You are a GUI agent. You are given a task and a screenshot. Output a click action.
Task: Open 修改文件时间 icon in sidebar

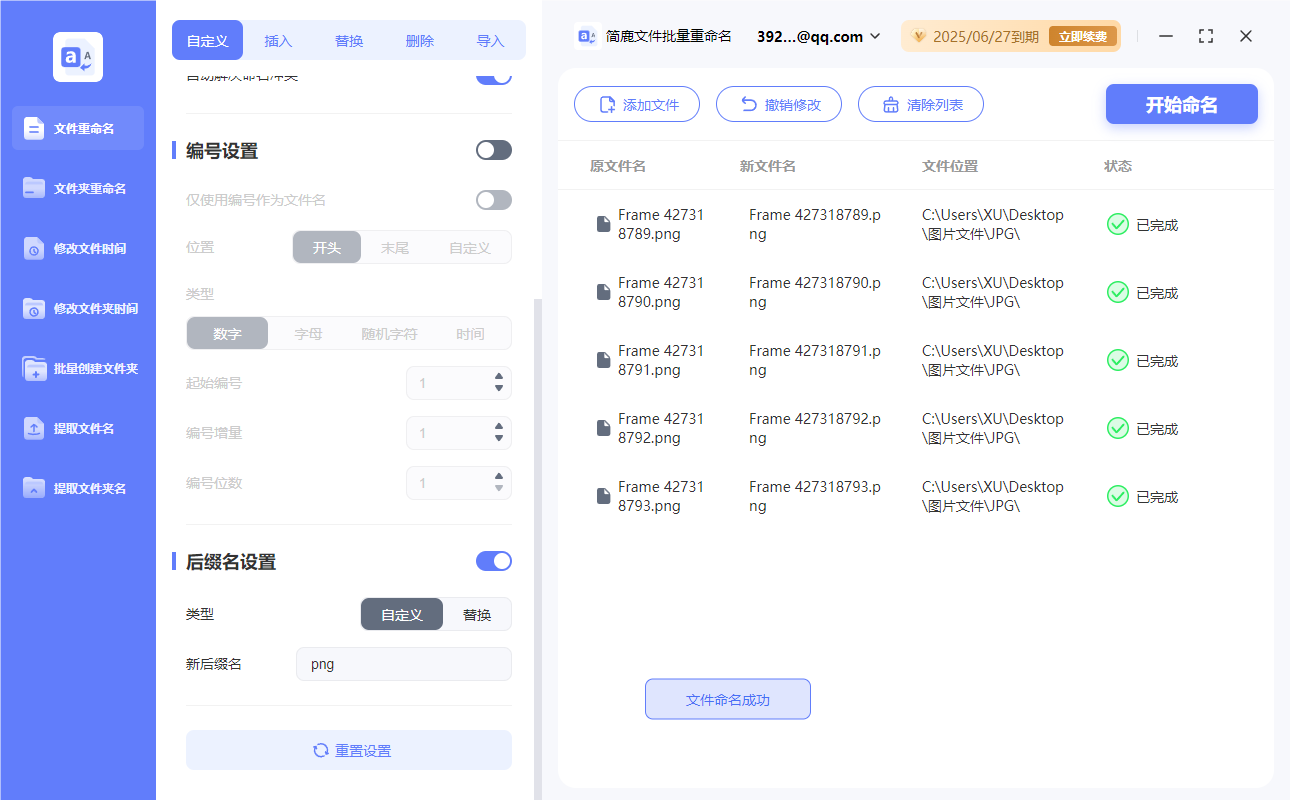(x=34, y=248)
